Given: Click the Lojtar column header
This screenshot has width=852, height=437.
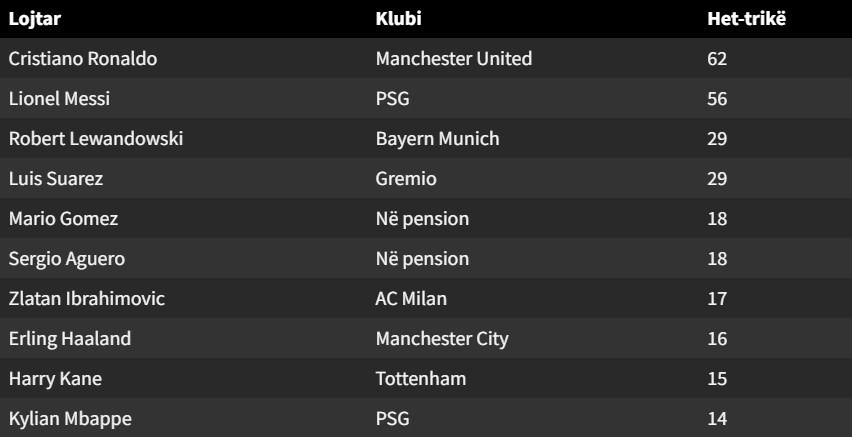Looking at the screenshot, I should coord(35,18).
